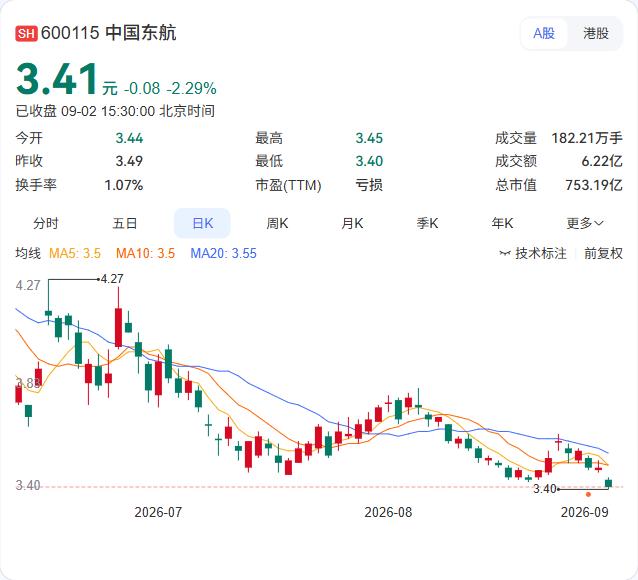Click the 4.27 high price annotation

(x=112, y=279)
